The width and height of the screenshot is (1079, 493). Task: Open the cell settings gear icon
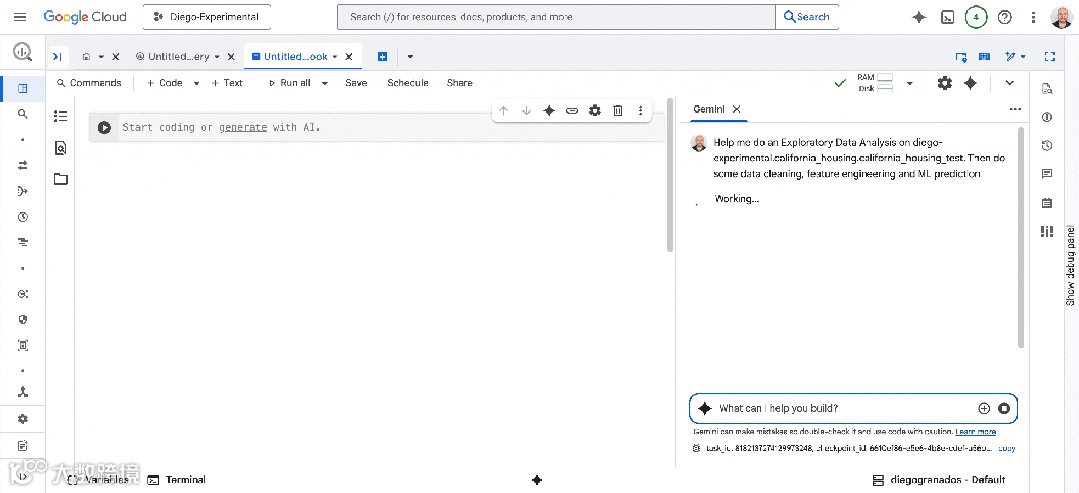pyautogui.click(x=595, y=110)
